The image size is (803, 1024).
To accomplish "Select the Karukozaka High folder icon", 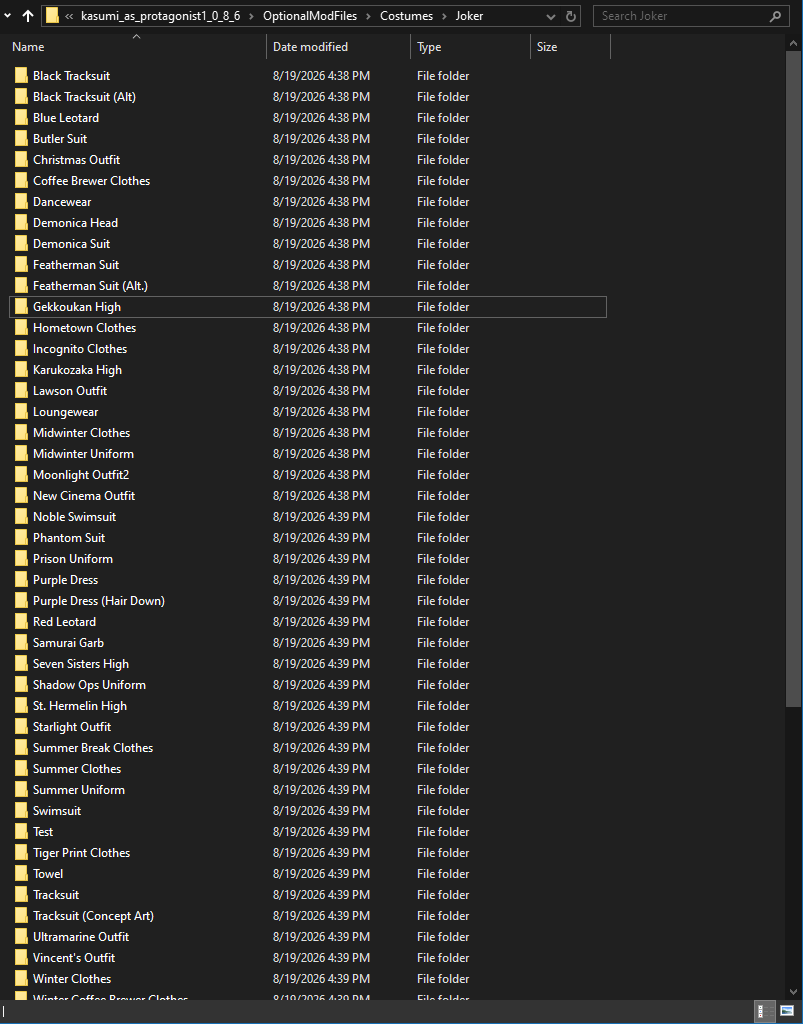I will point(22,370).
